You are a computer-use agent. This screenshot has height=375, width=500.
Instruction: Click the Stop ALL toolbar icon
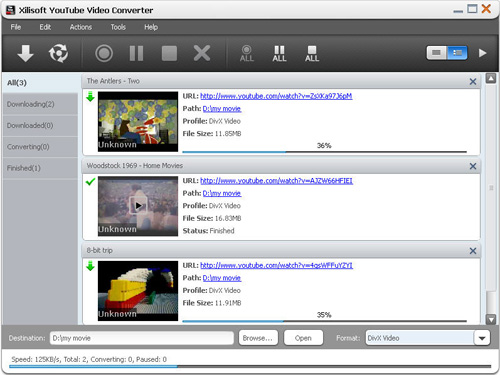tap(312, 53)
